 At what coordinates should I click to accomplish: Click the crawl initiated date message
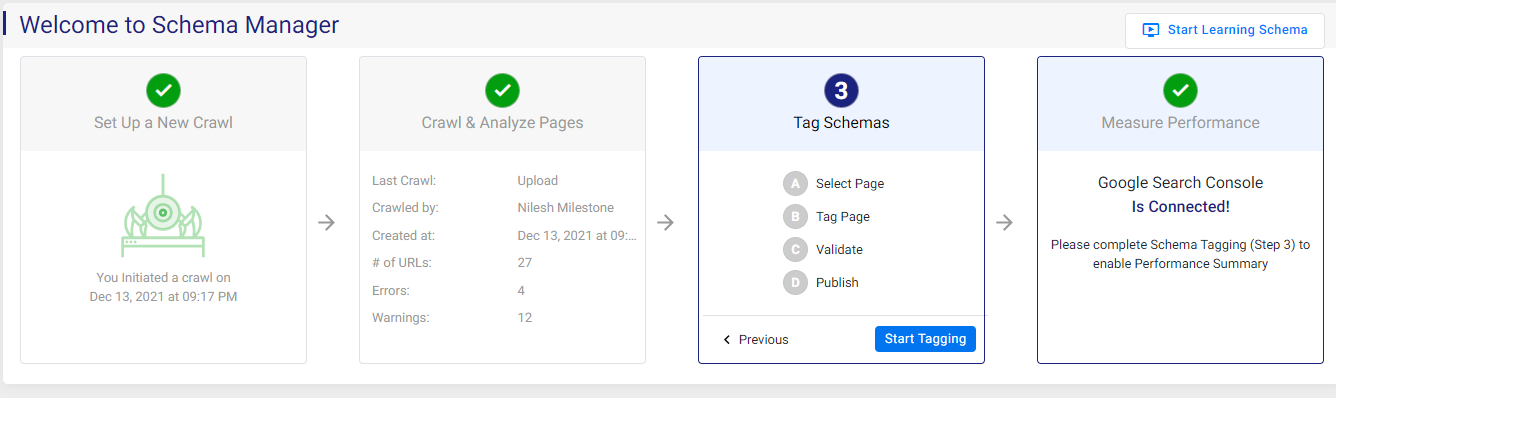pos(163,287)
